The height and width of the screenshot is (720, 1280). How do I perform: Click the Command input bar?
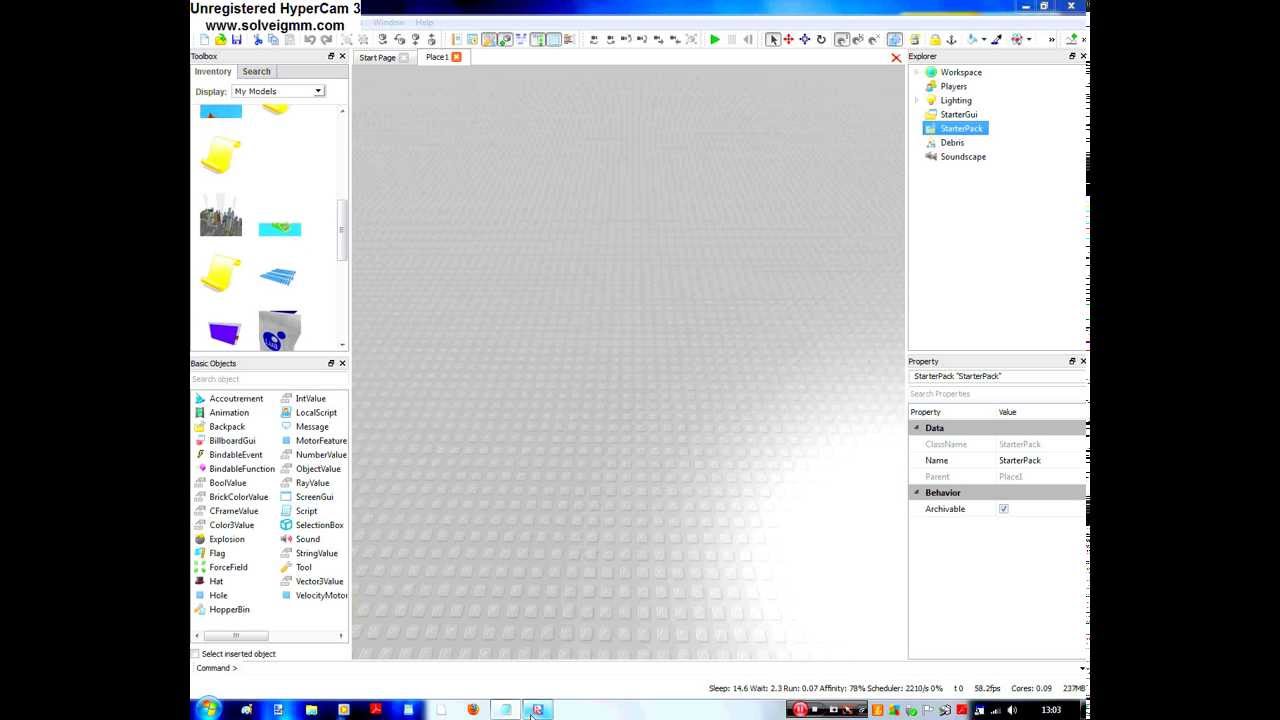tap(658, 668)
